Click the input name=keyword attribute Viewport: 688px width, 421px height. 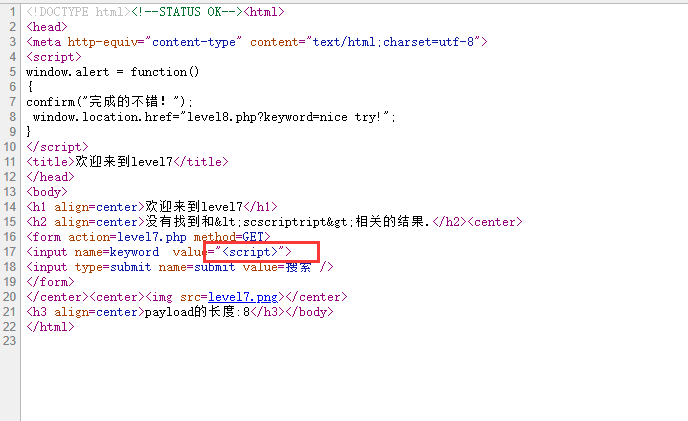(x=117, y=252)
